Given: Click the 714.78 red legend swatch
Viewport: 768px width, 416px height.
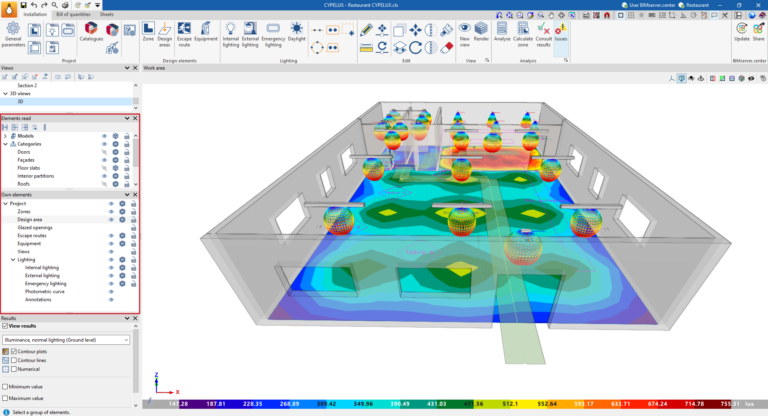Looking at the screenshot, I should pos(694,404).
